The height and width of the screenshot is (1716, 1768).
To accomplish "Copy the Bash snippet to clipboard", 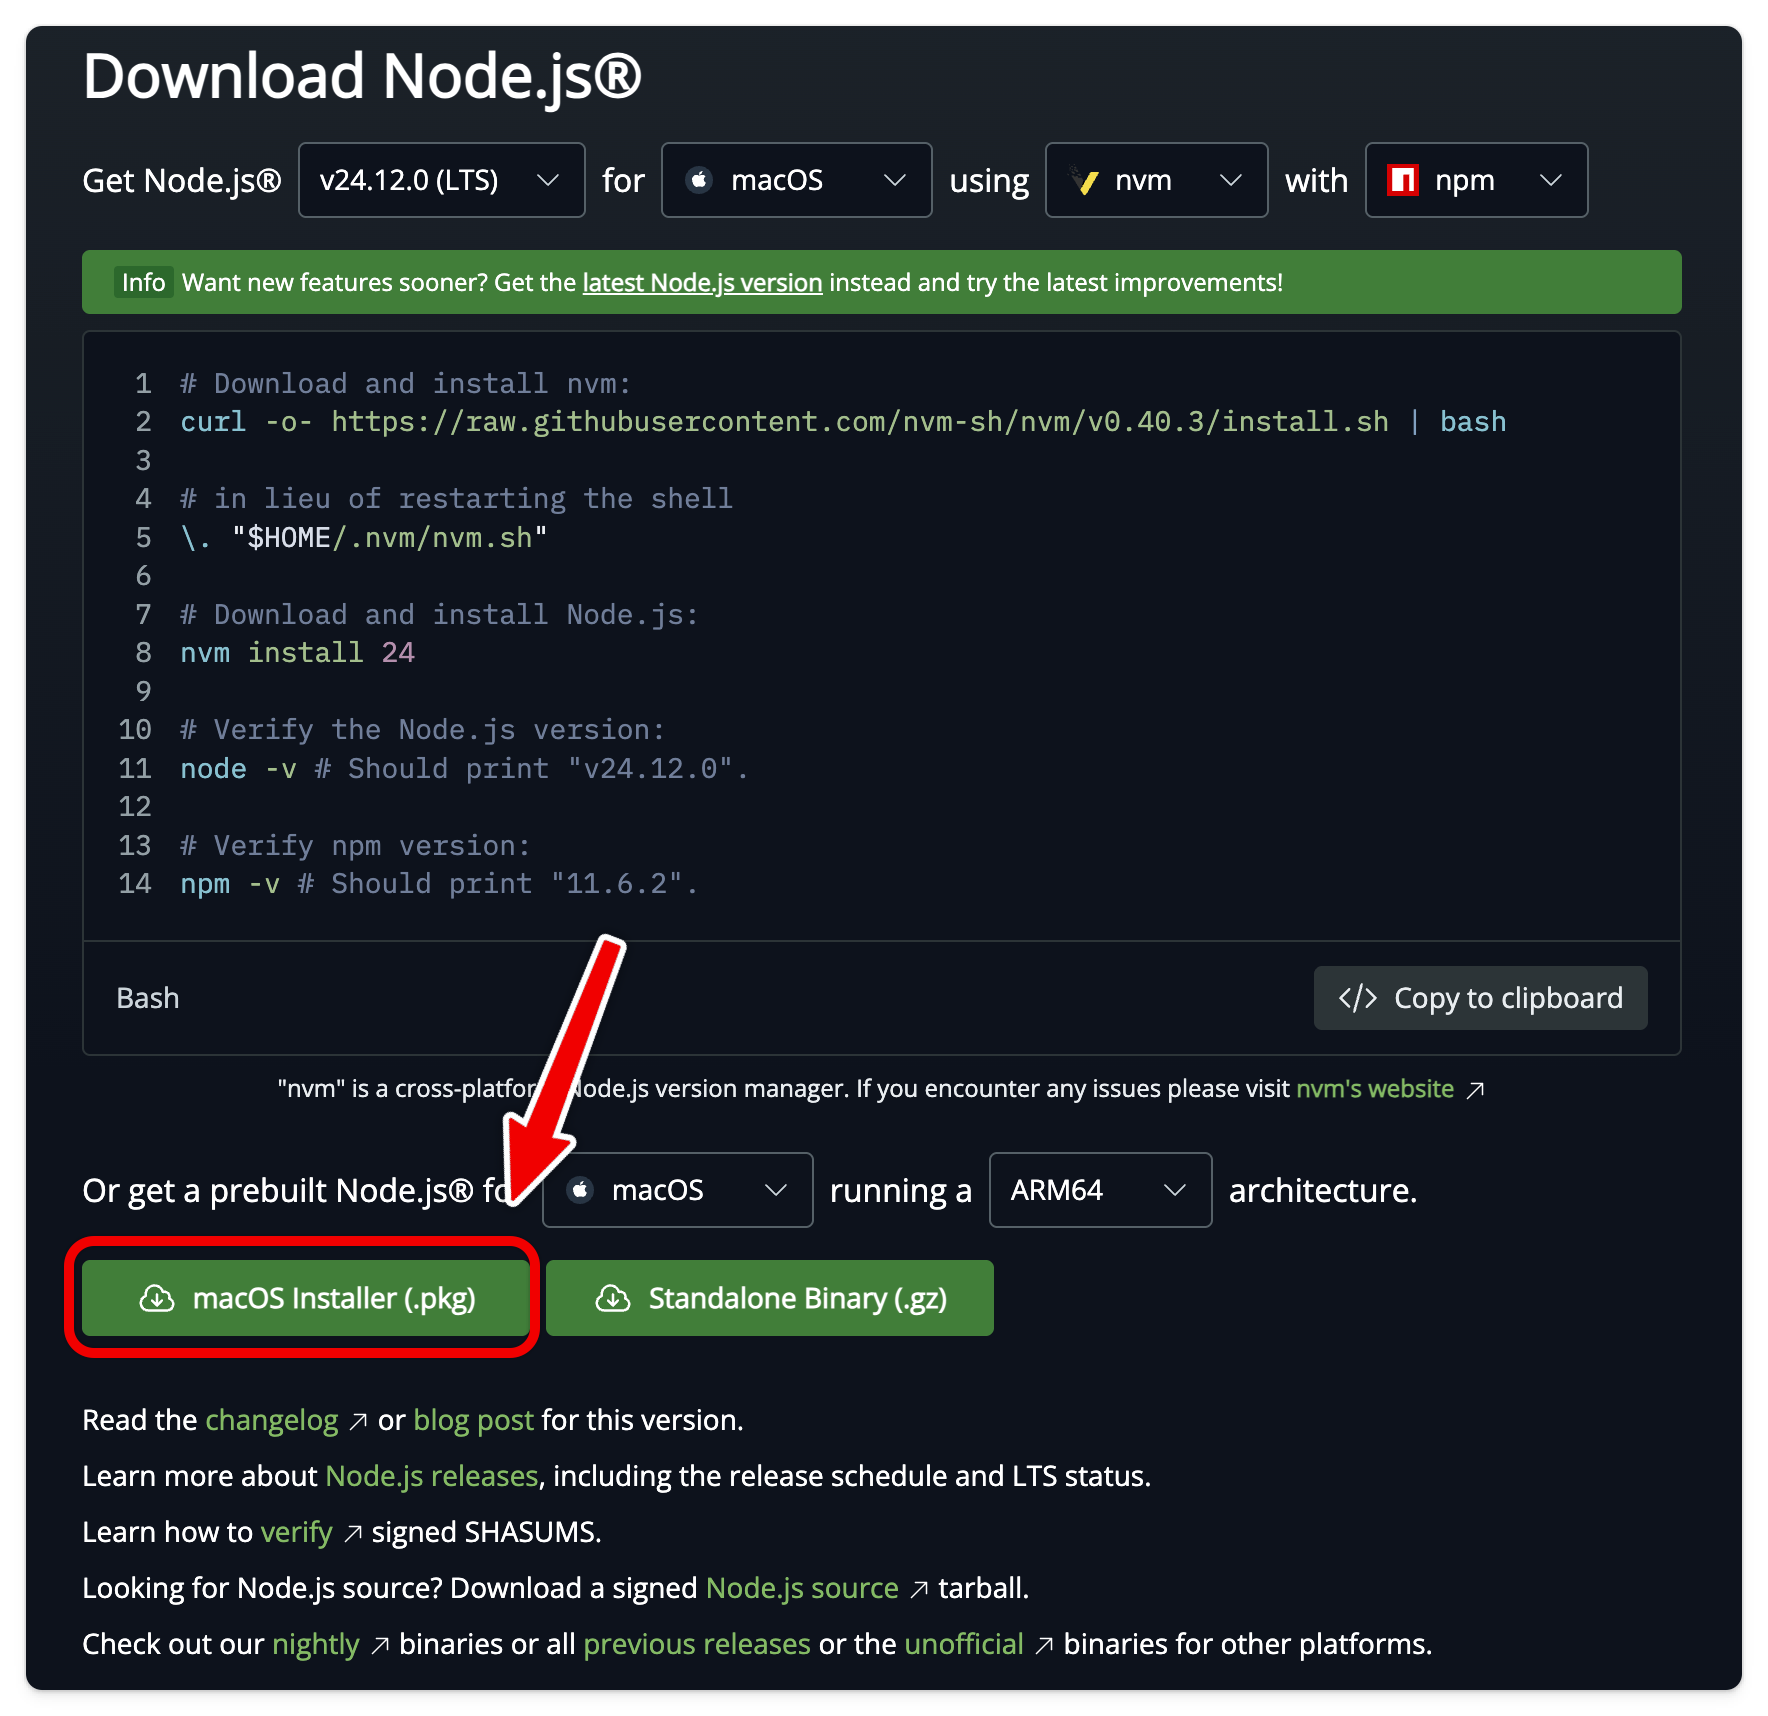I will [1480, 998].
